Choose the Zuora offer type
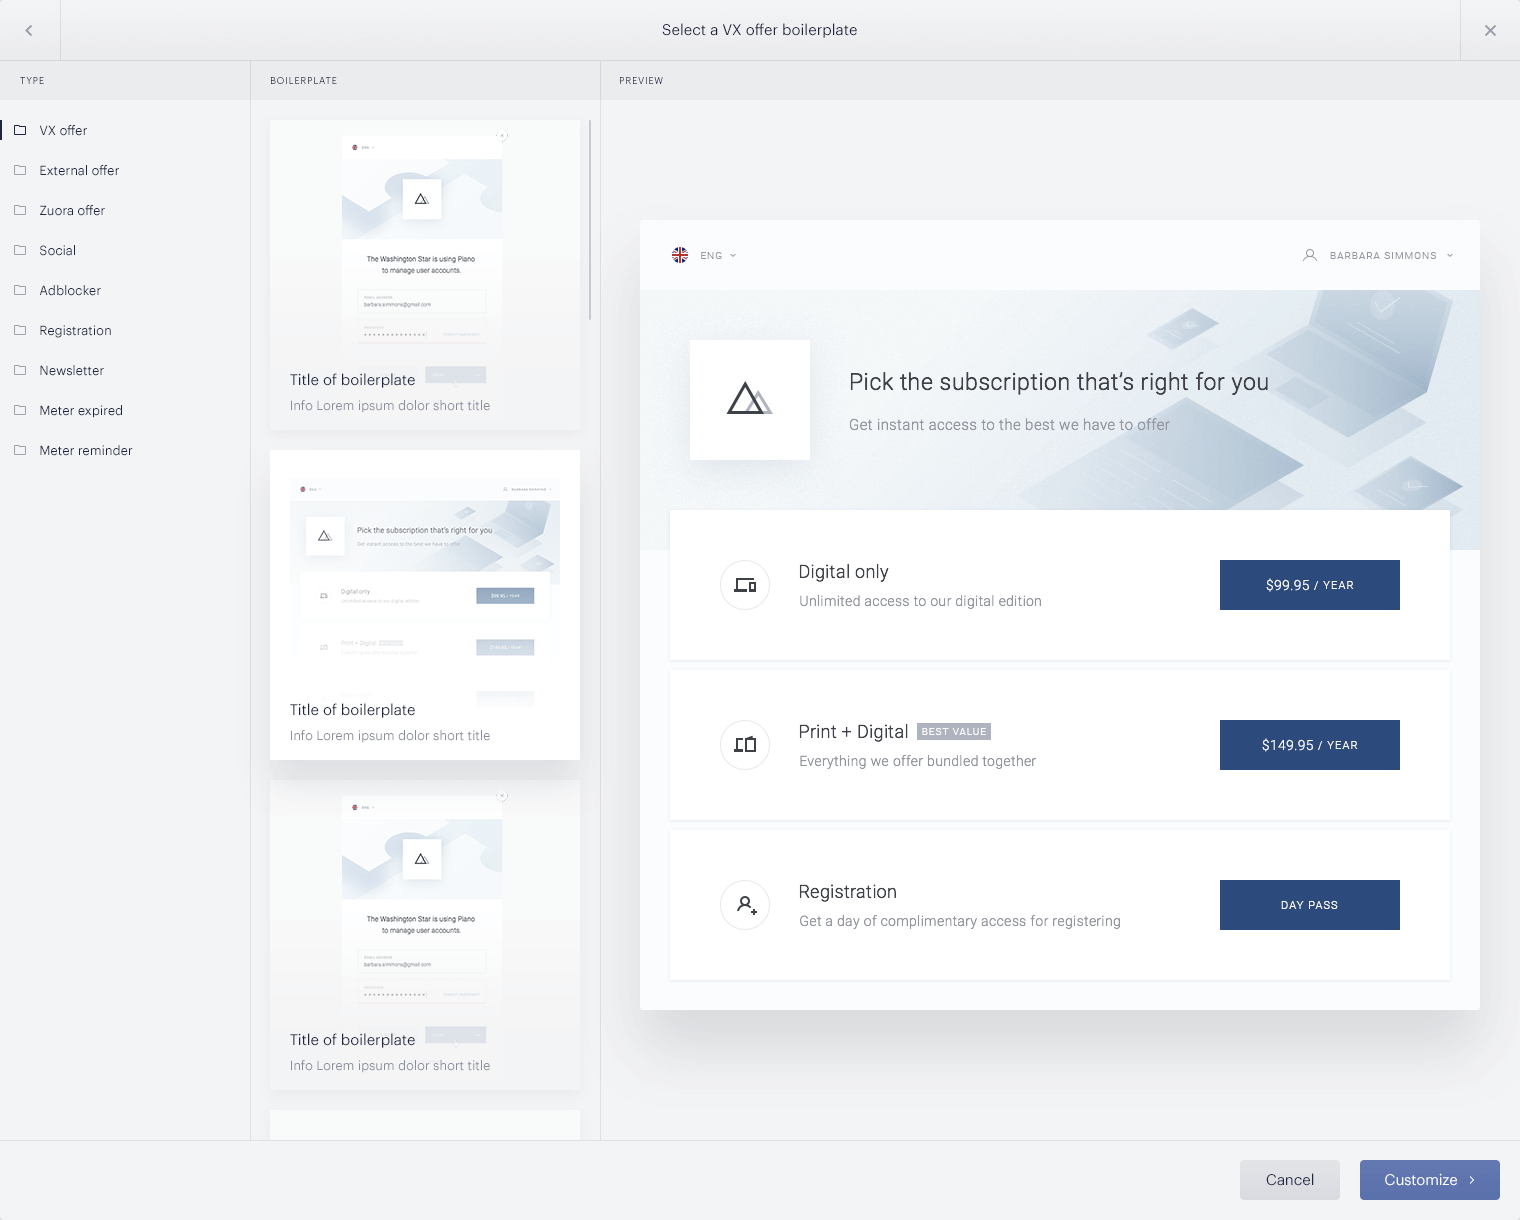 [x=72, y=210]
